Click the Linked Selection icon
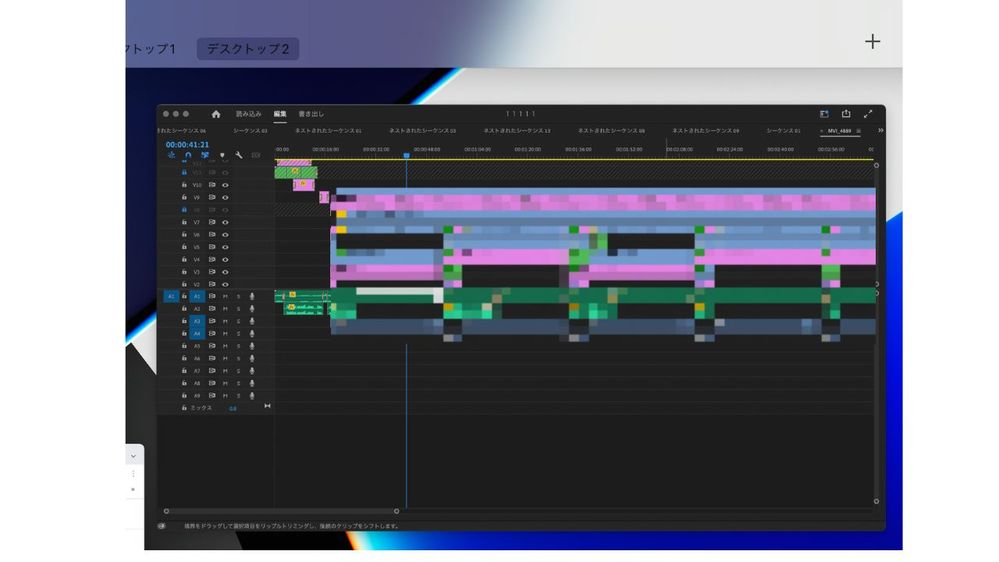This screenshot has height=562, width=999. [205, 155]
